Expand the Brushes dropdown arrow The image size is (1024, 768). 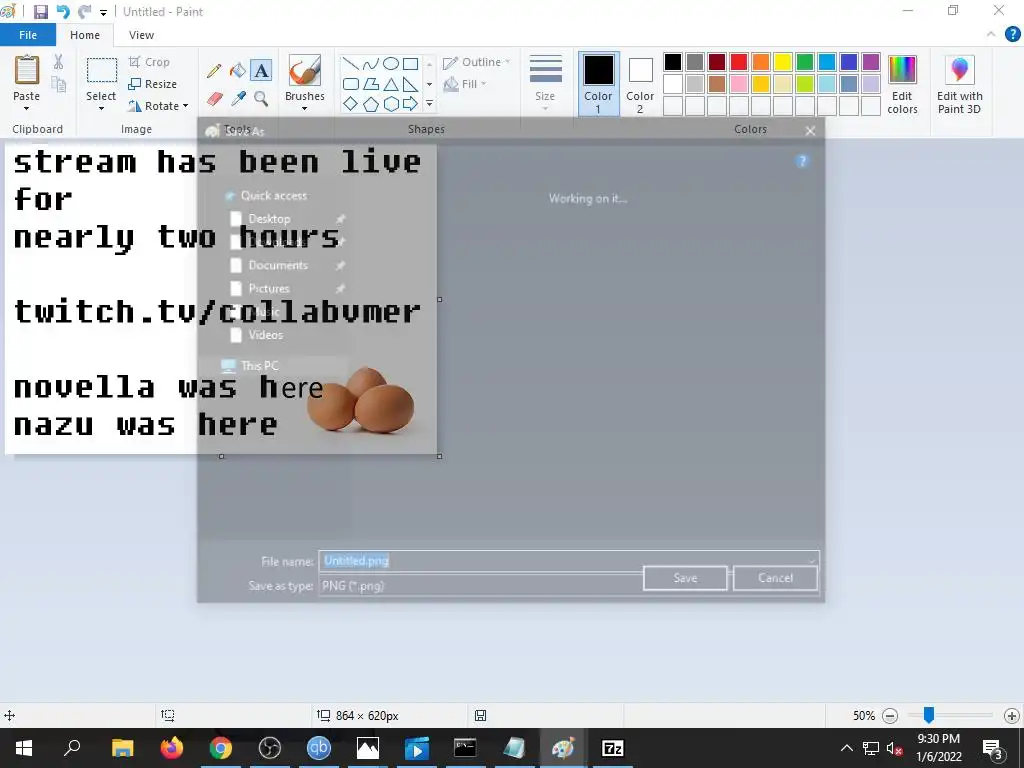[x=304, y=108]
